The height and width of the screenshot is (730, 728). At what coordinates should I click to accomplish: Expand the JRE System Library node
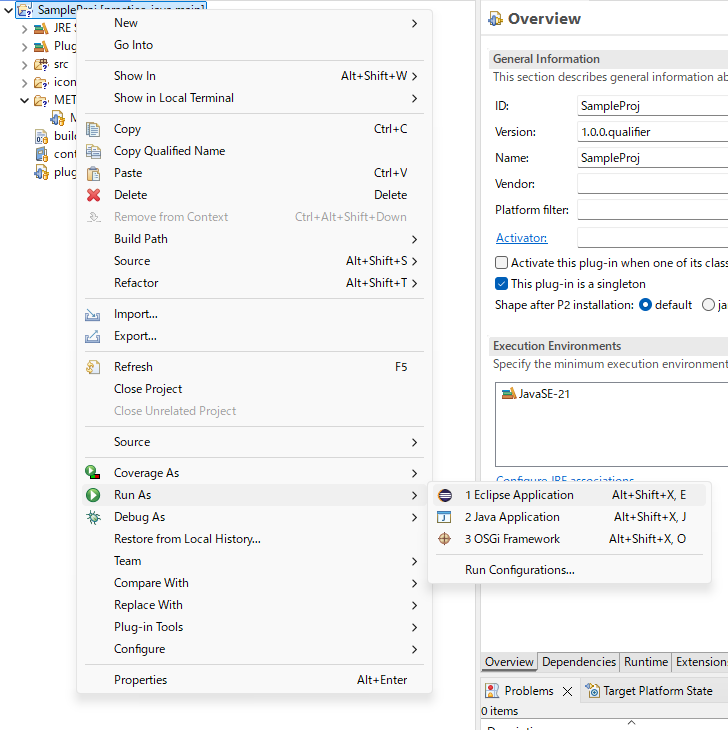coord(25,29)
